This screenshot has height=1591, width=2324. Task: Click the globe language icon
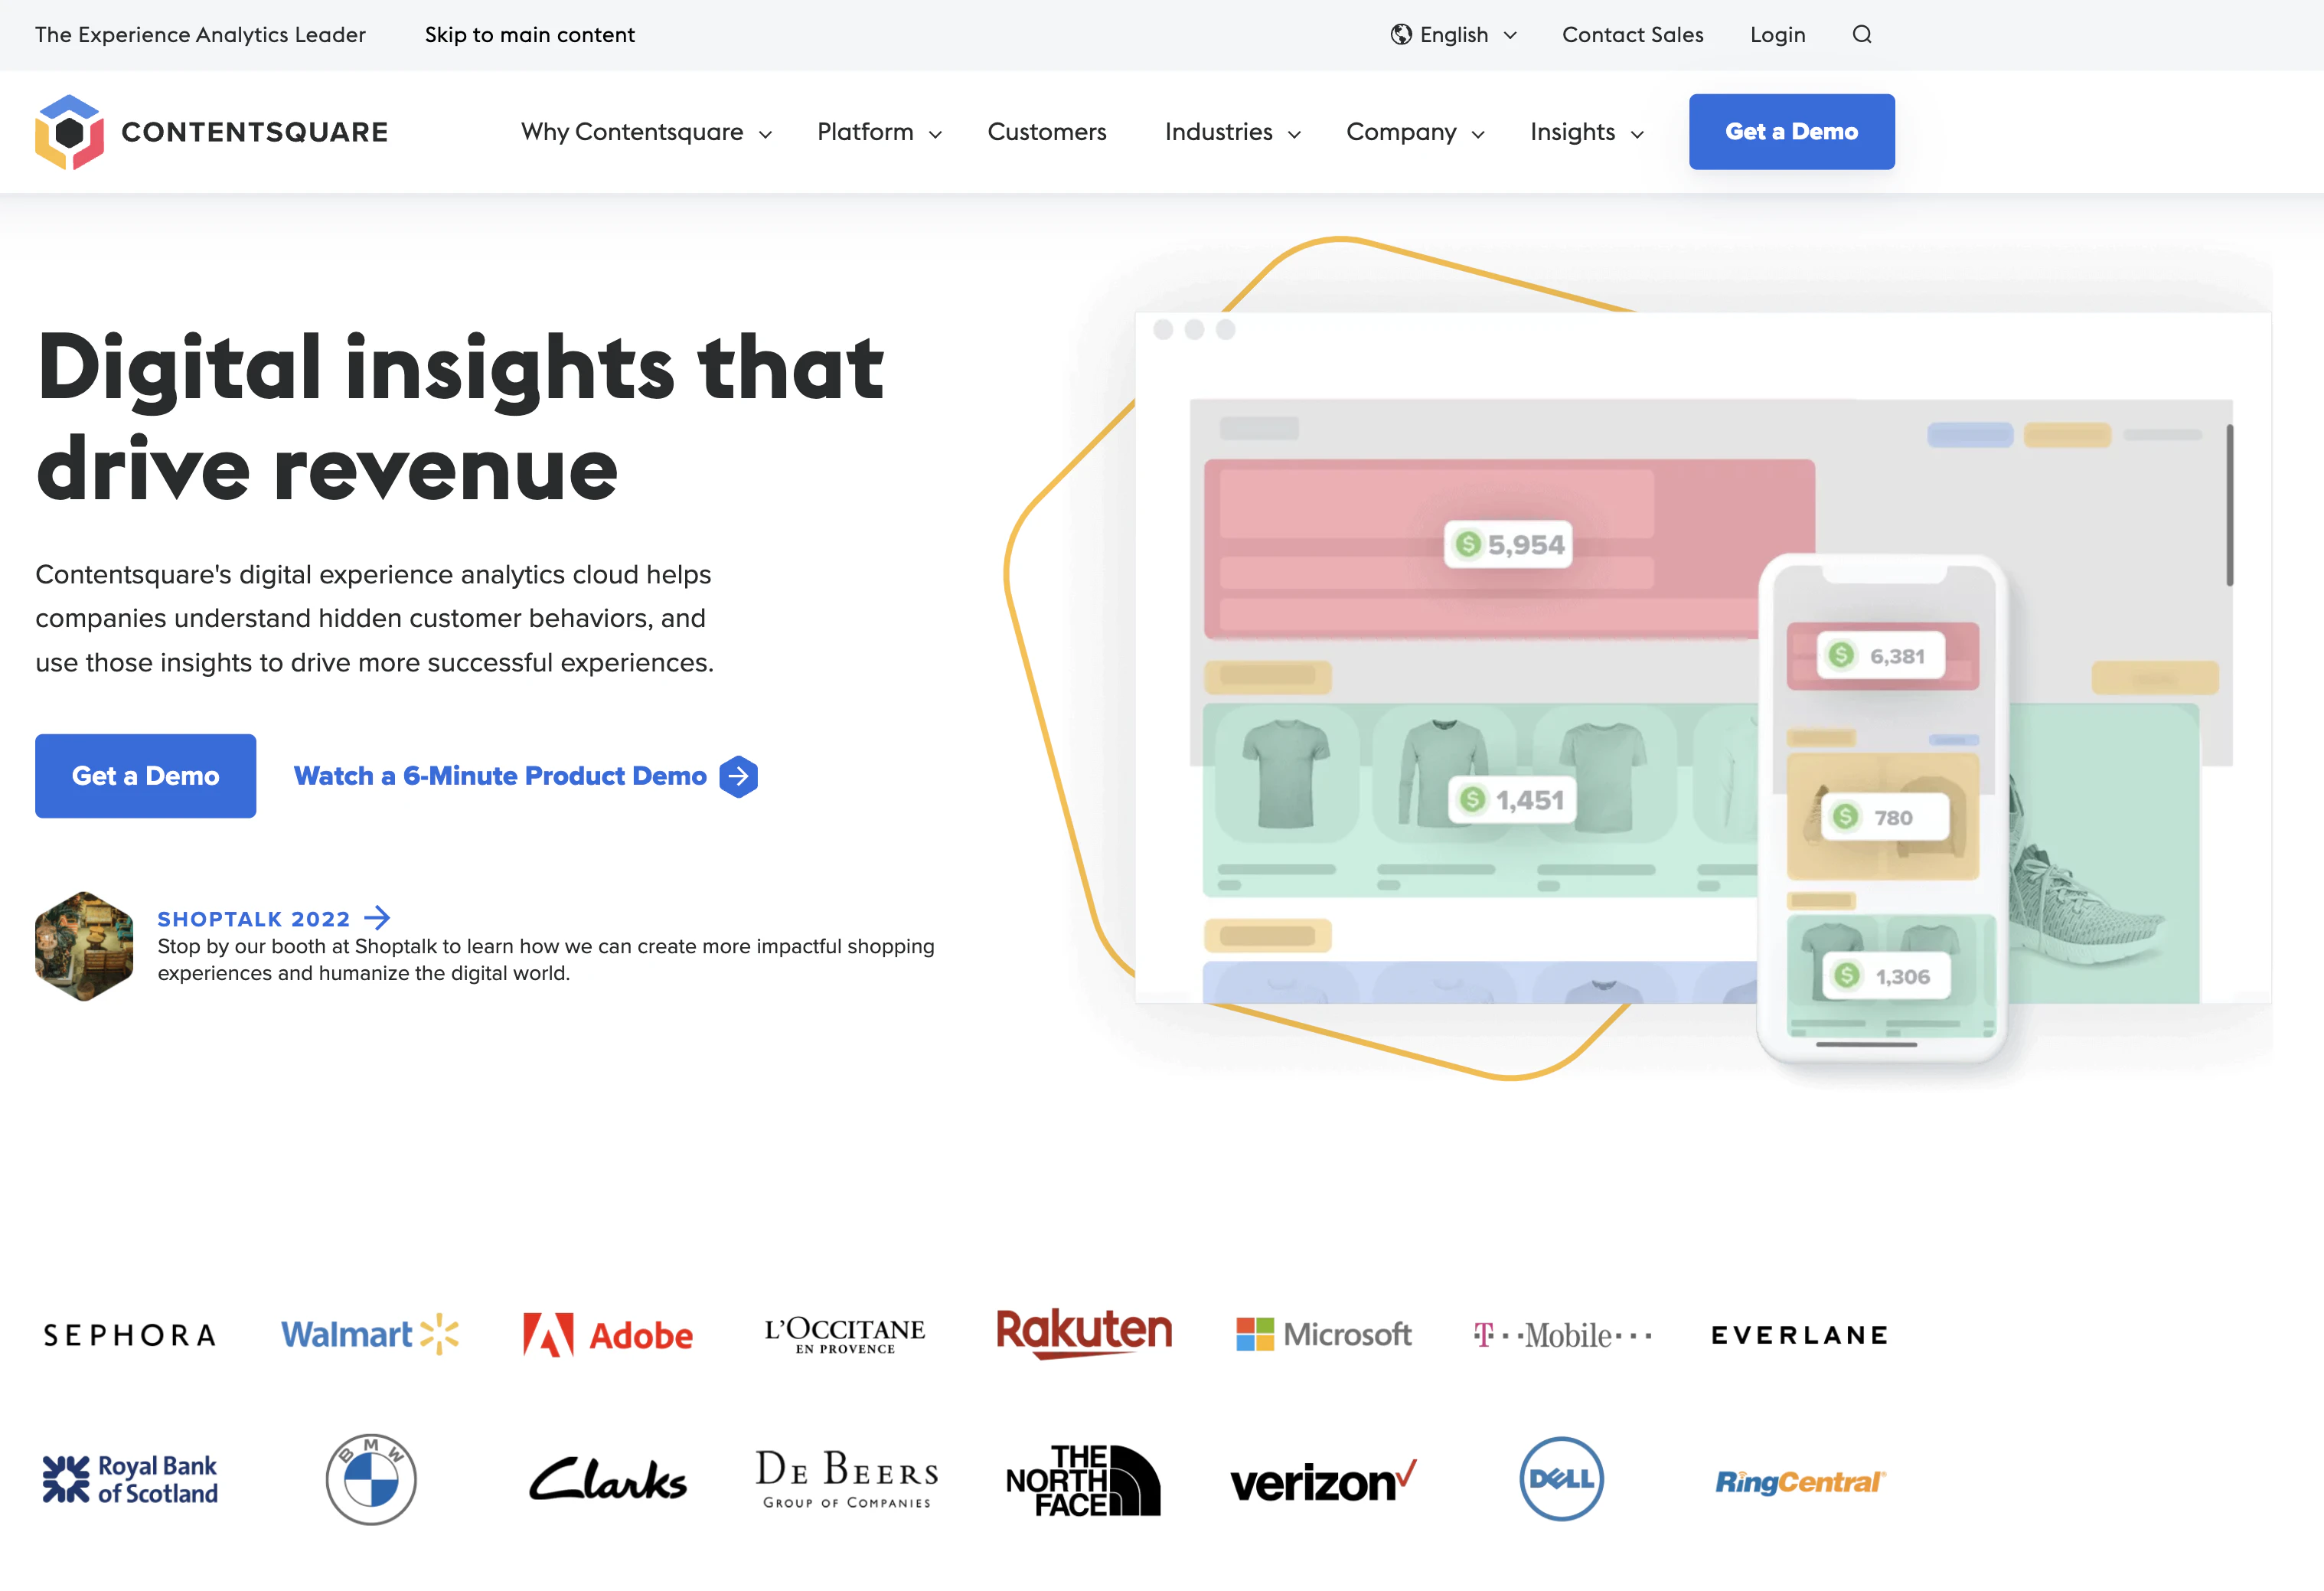coord(1401,35)
